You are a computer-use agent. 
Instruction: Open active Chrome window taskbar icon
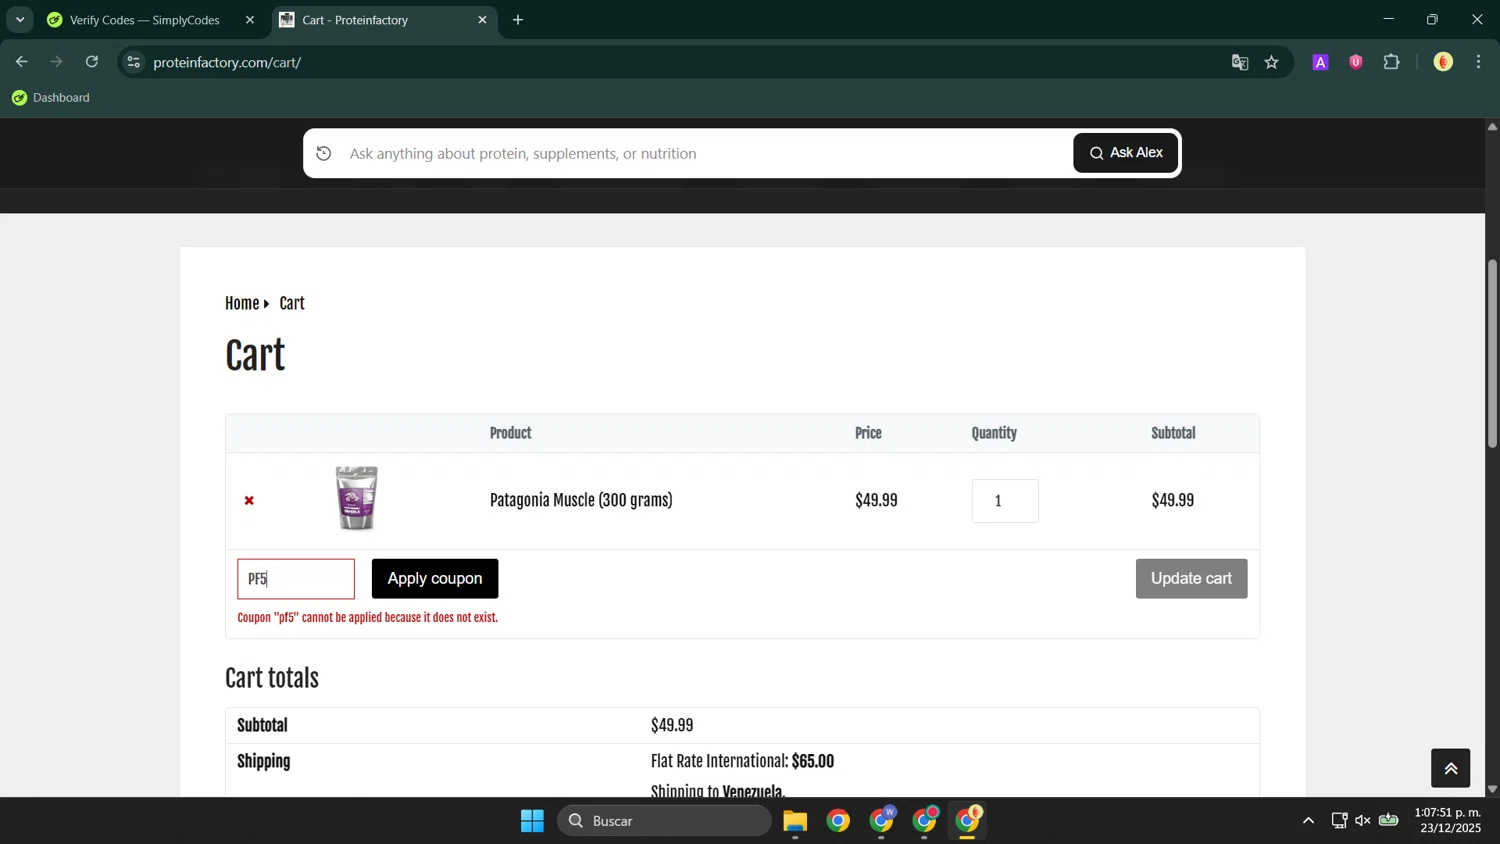(x=968, y=821)
